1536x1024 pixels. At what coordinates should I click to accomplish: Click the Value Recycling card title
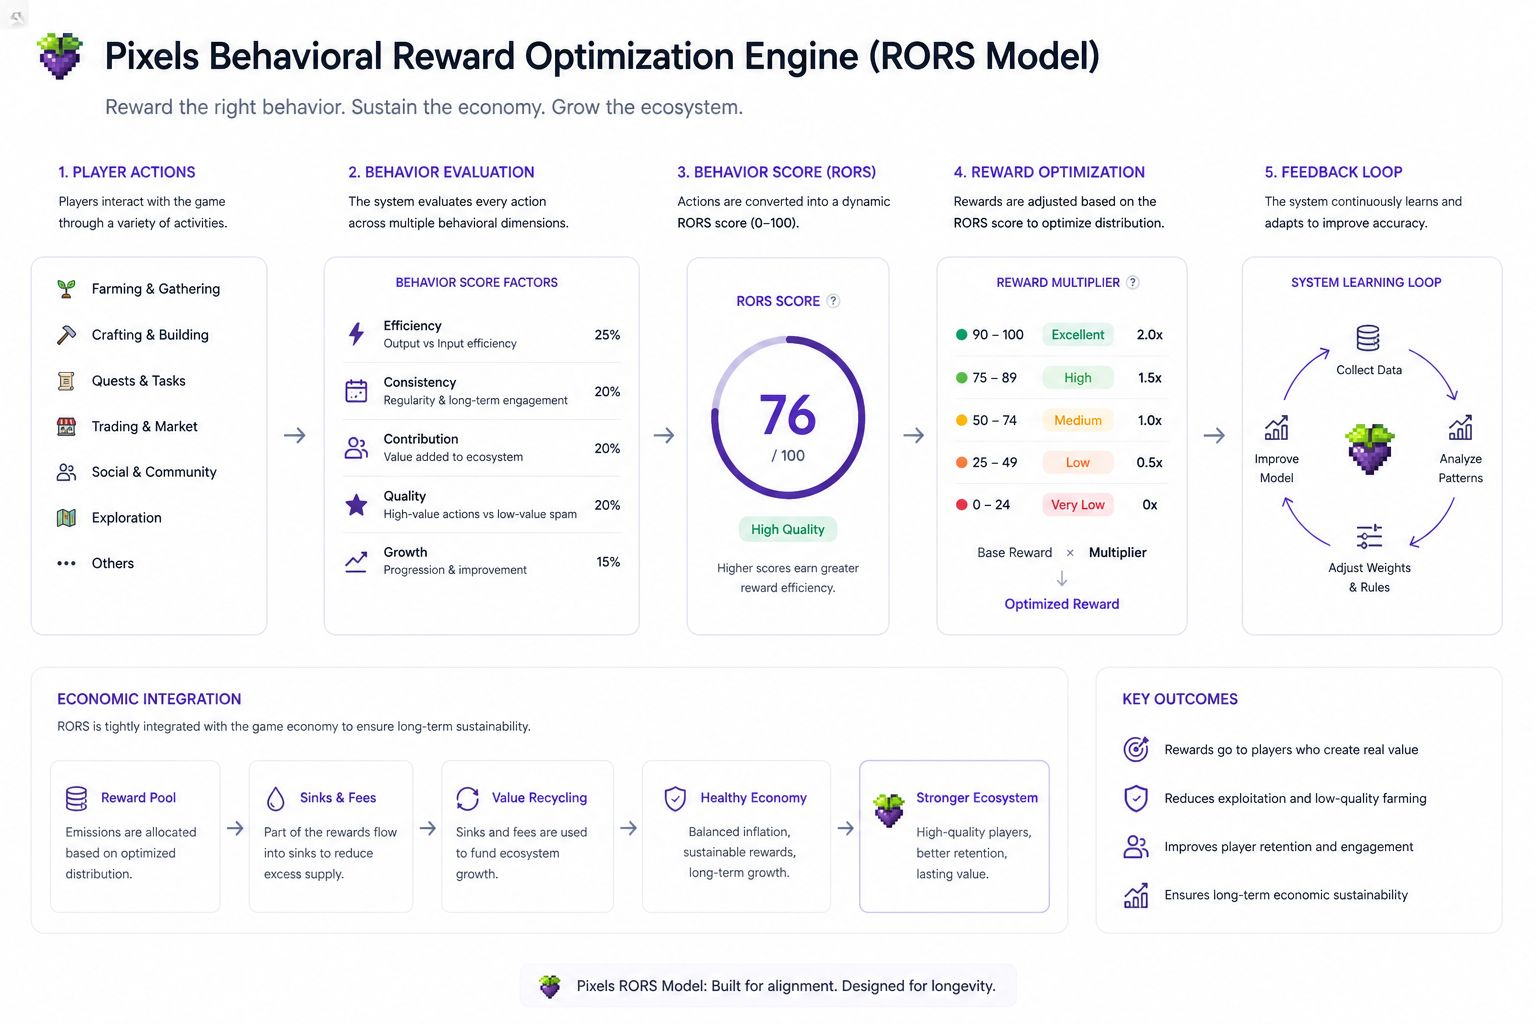pos(539,798)
